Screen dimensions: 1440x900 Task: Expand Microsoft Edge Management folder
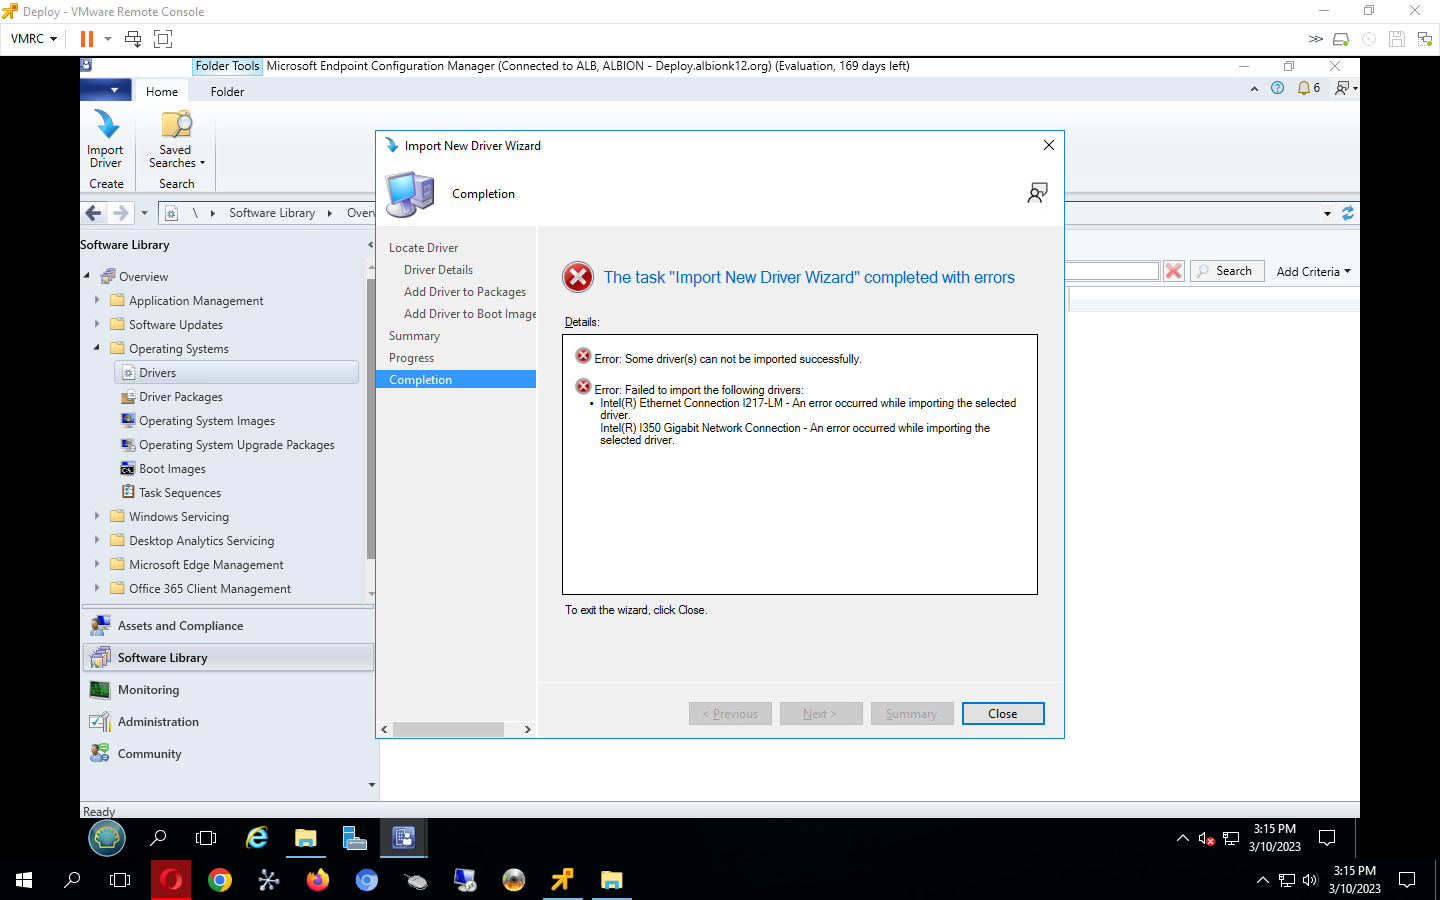click(x=97, y=564)
